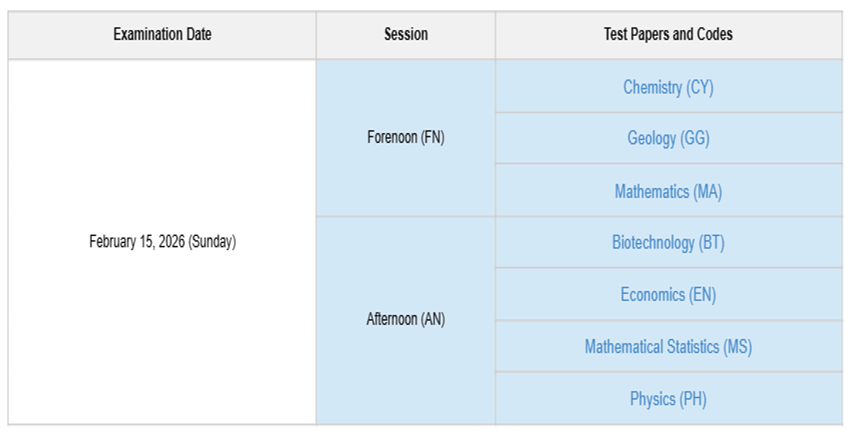Click the Geology (GG) link
The height and width of the screenshot is (440, 850).
[668, 139]
